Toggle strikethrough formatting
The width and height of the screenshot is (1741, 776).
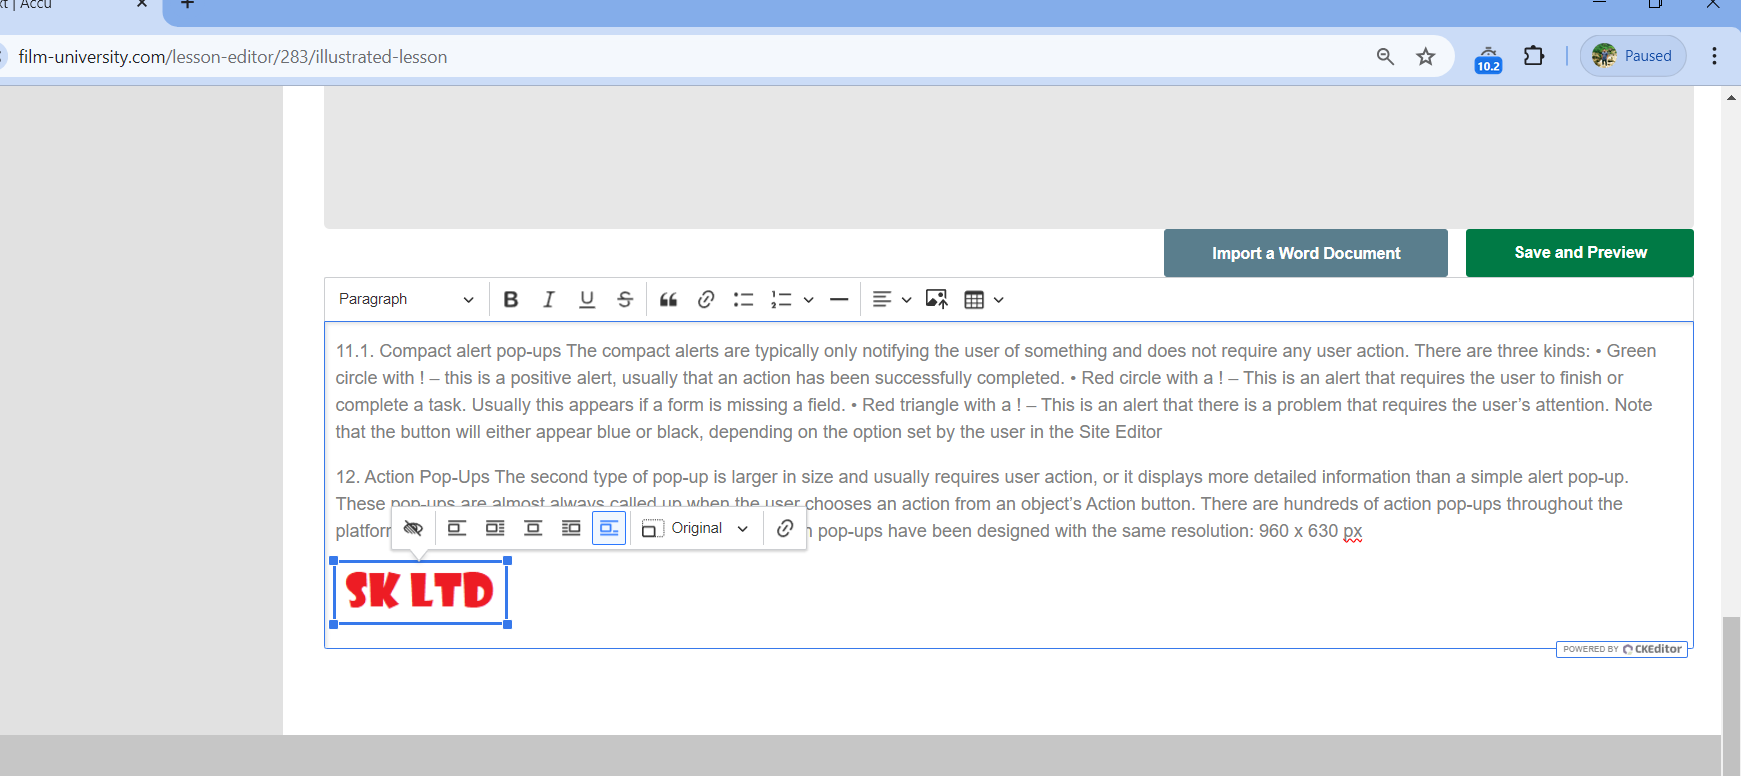pyautogui.click(x=625, y=299)
